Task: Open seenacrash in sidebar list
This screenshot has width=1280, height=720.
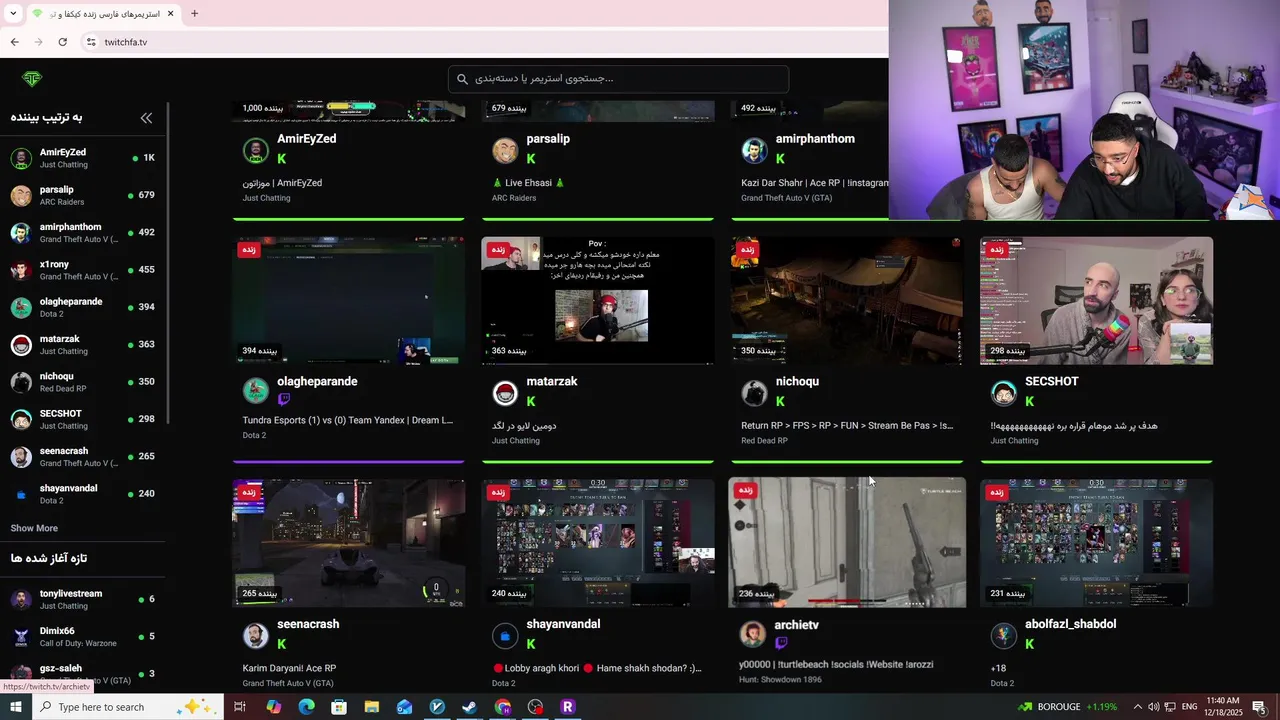Action: (82, 456)
